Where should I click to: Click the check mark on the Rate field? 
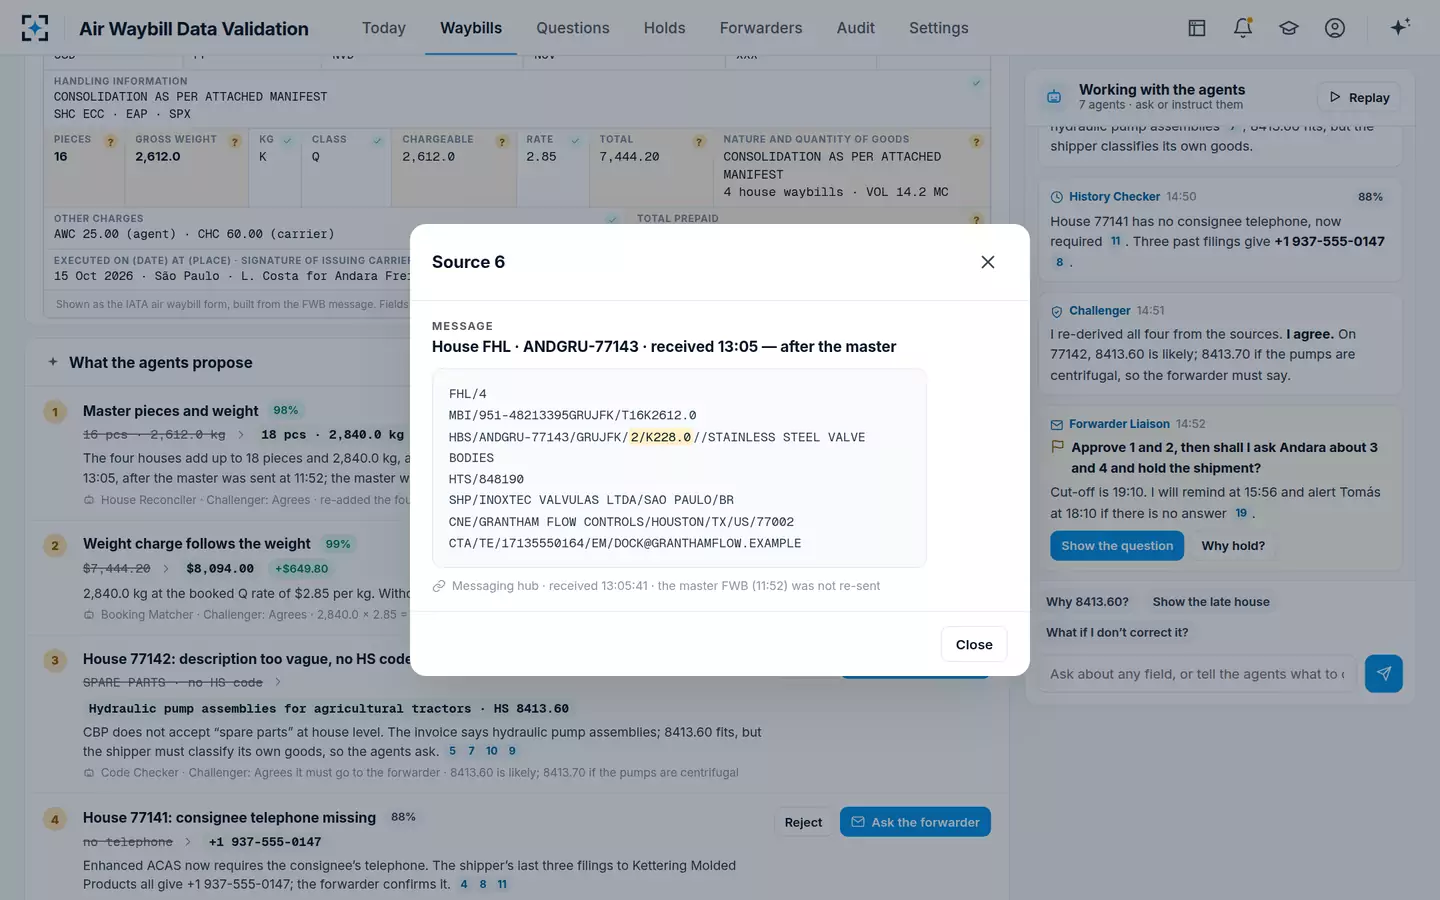coord(575,140)
